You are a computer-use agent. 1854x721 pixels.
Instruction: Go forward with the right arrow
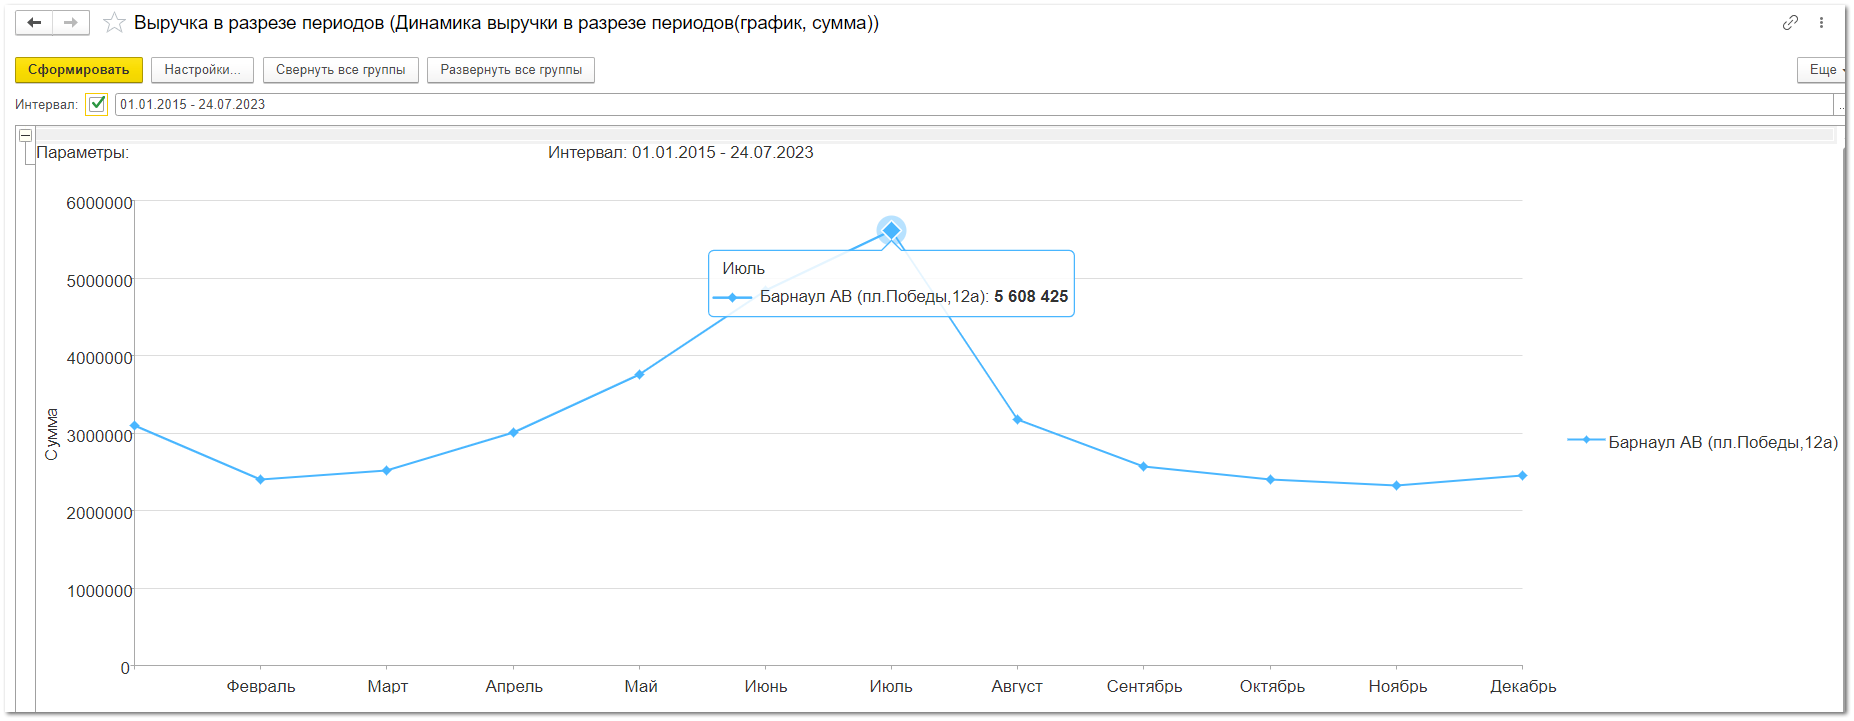tap(70, 22)
